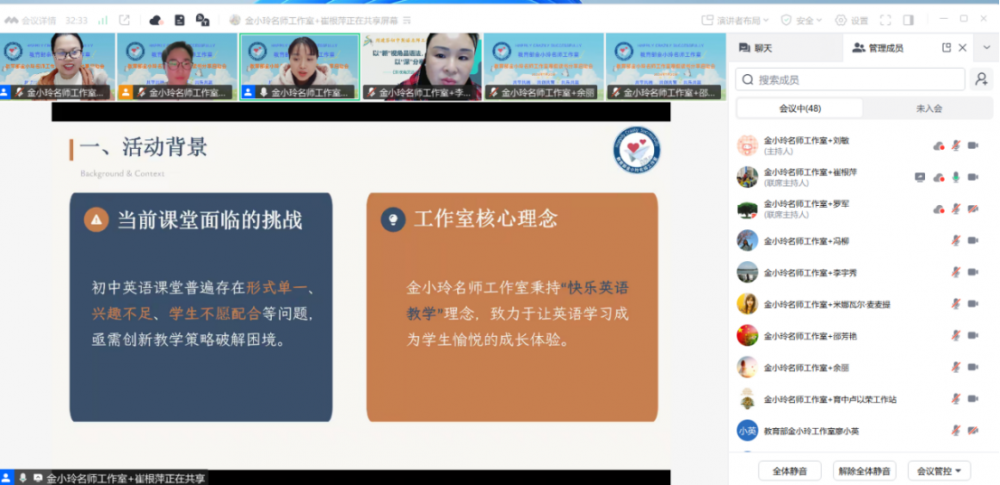Select the highlighted active speaker video thumbnail
Viewport: 1000px width, 485px height.
[300, 67]
